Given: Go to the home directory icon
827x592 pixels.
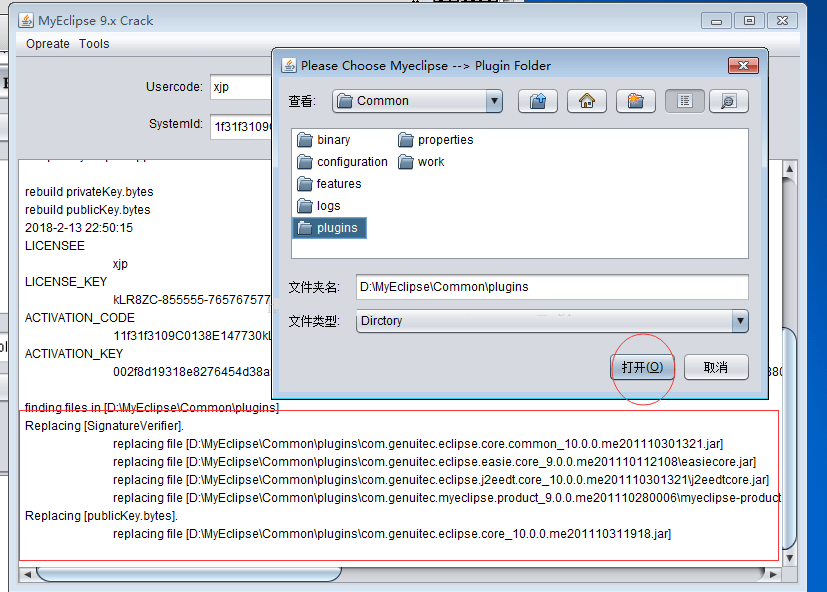Looking at the screenshot, I should click(586, 101).
